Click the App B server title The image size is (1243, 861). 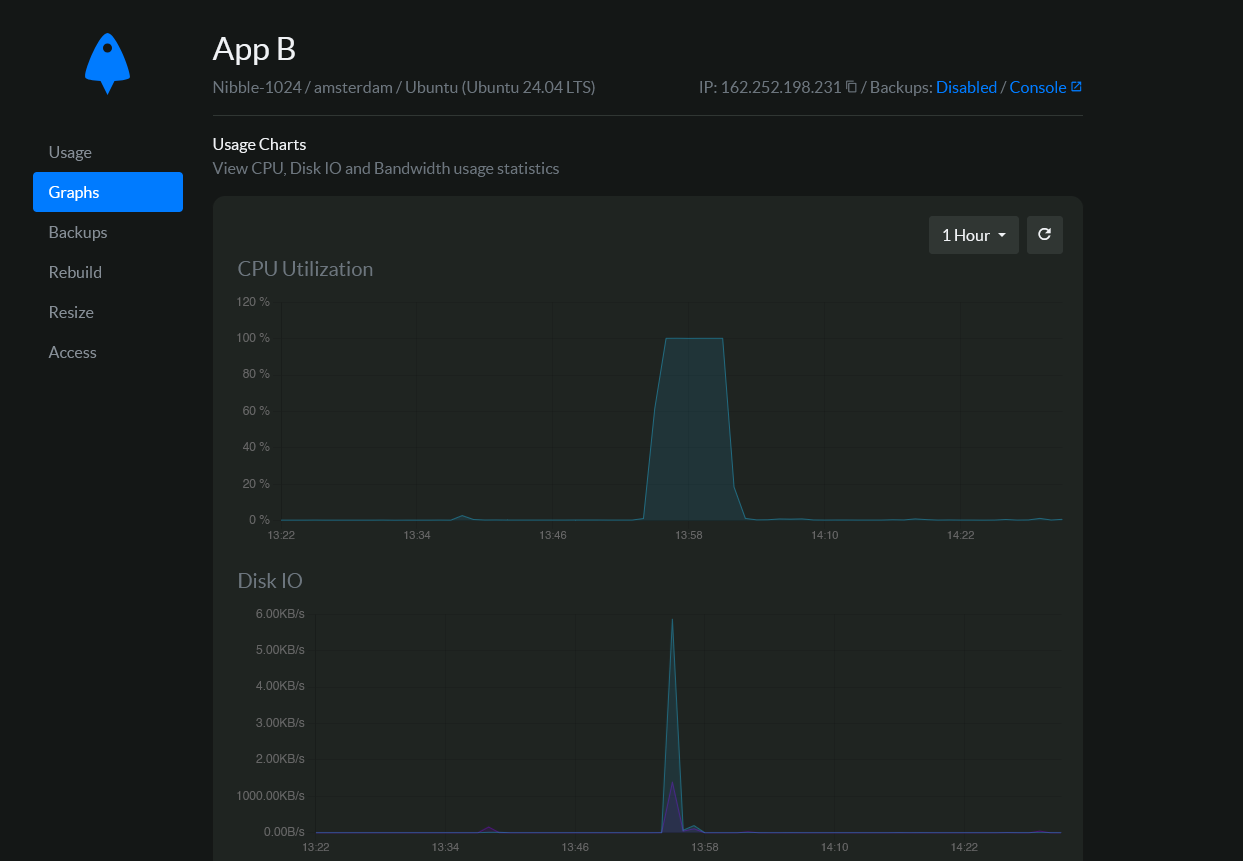[x=254, y=48]
